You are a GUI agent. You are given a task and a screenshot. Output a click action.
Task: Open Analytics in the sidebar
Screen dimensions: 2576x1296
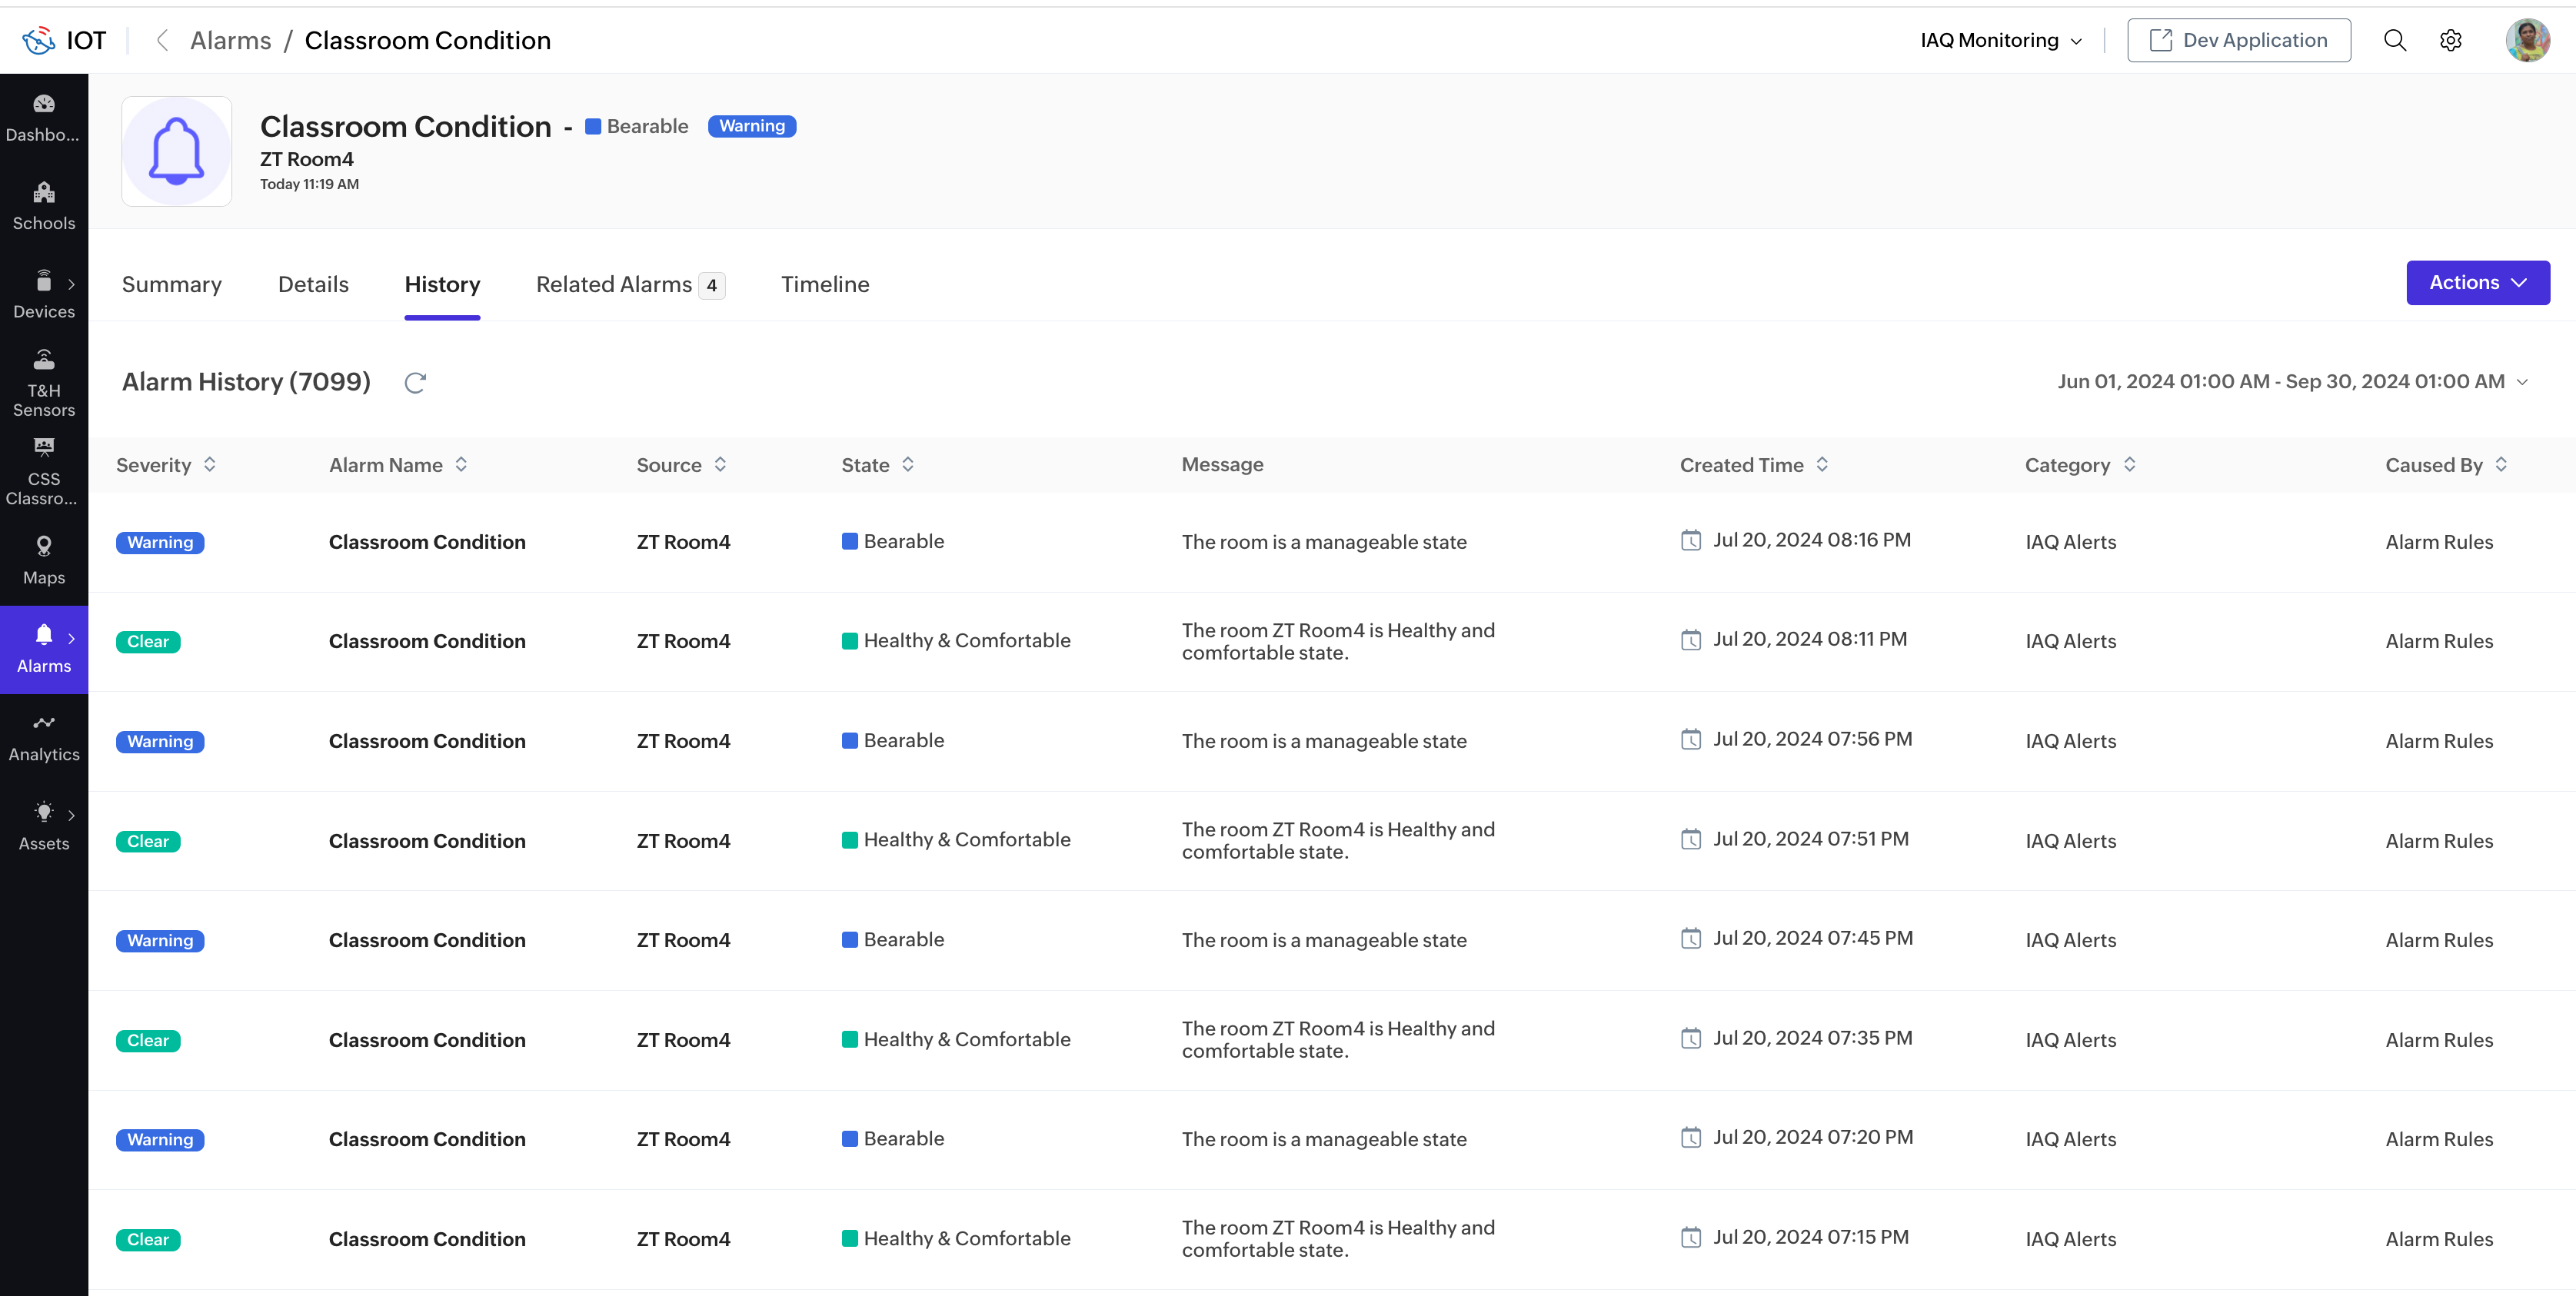coord(43,737)
